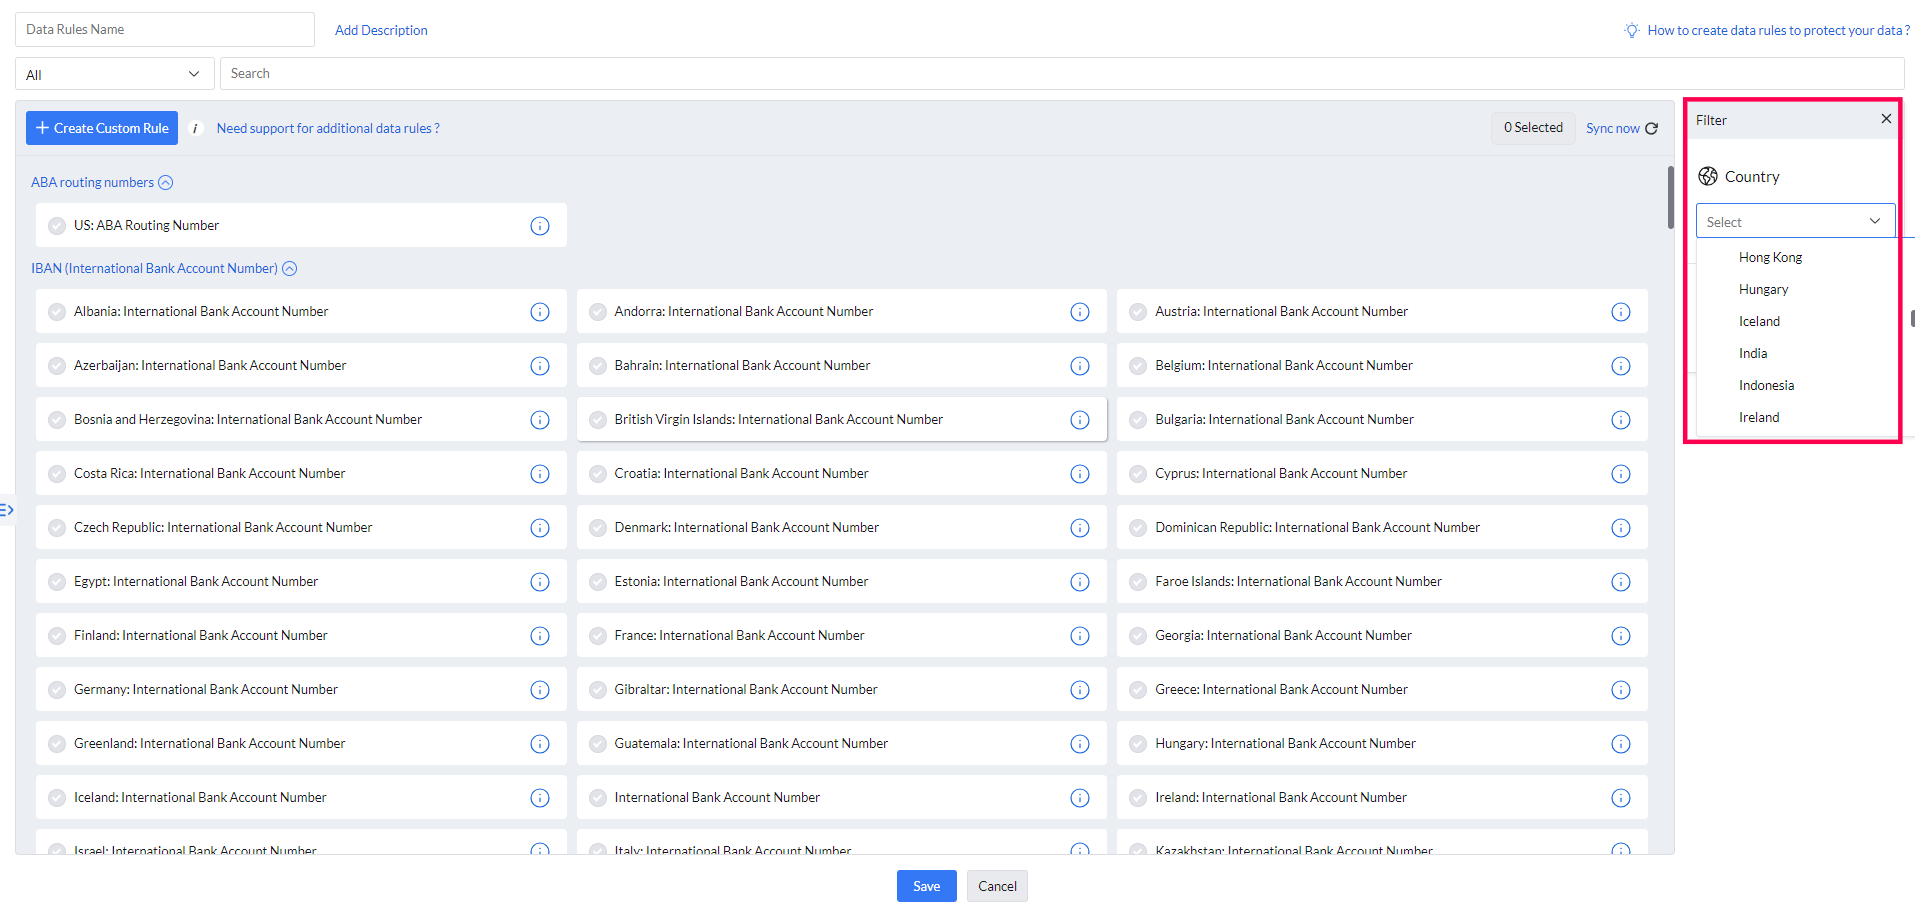Save the data rules
The width and height of the screenshot is (1915, 917).
(926, 886)
